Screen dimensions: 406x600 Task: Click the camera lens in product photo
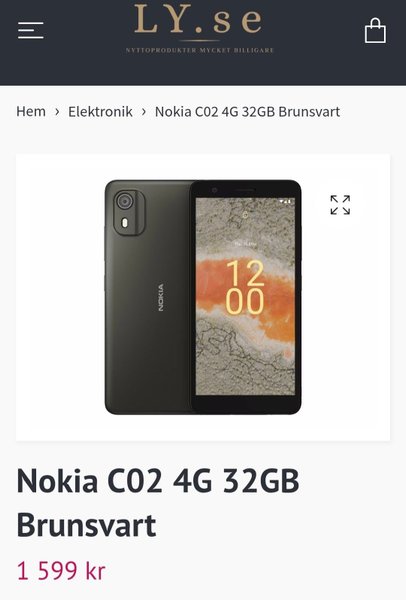[x=124, y=201]
